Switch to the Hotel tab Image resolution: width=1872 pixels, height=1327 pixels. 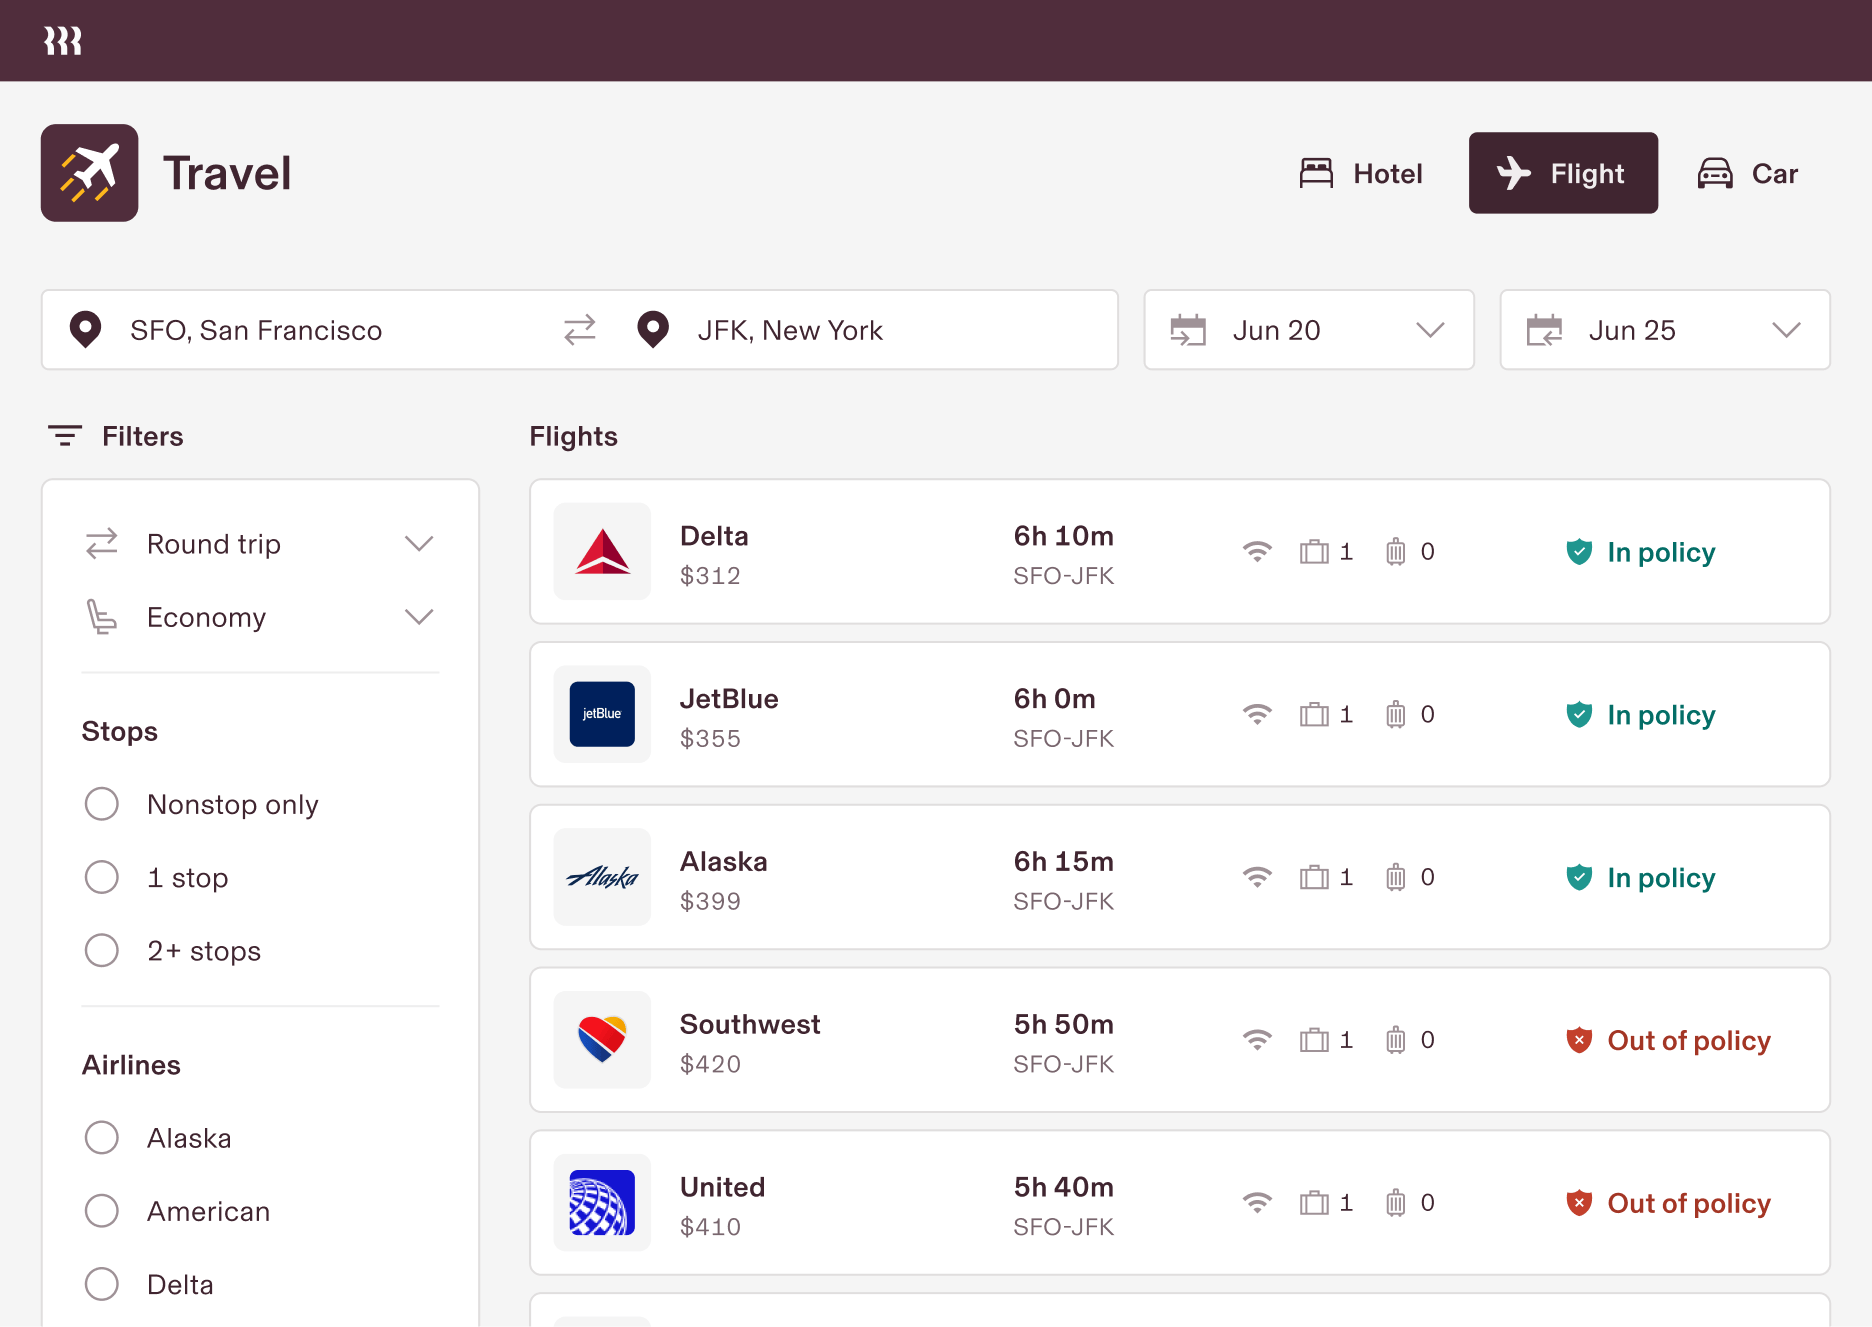pyautogui.click(x=1361, y=173)
